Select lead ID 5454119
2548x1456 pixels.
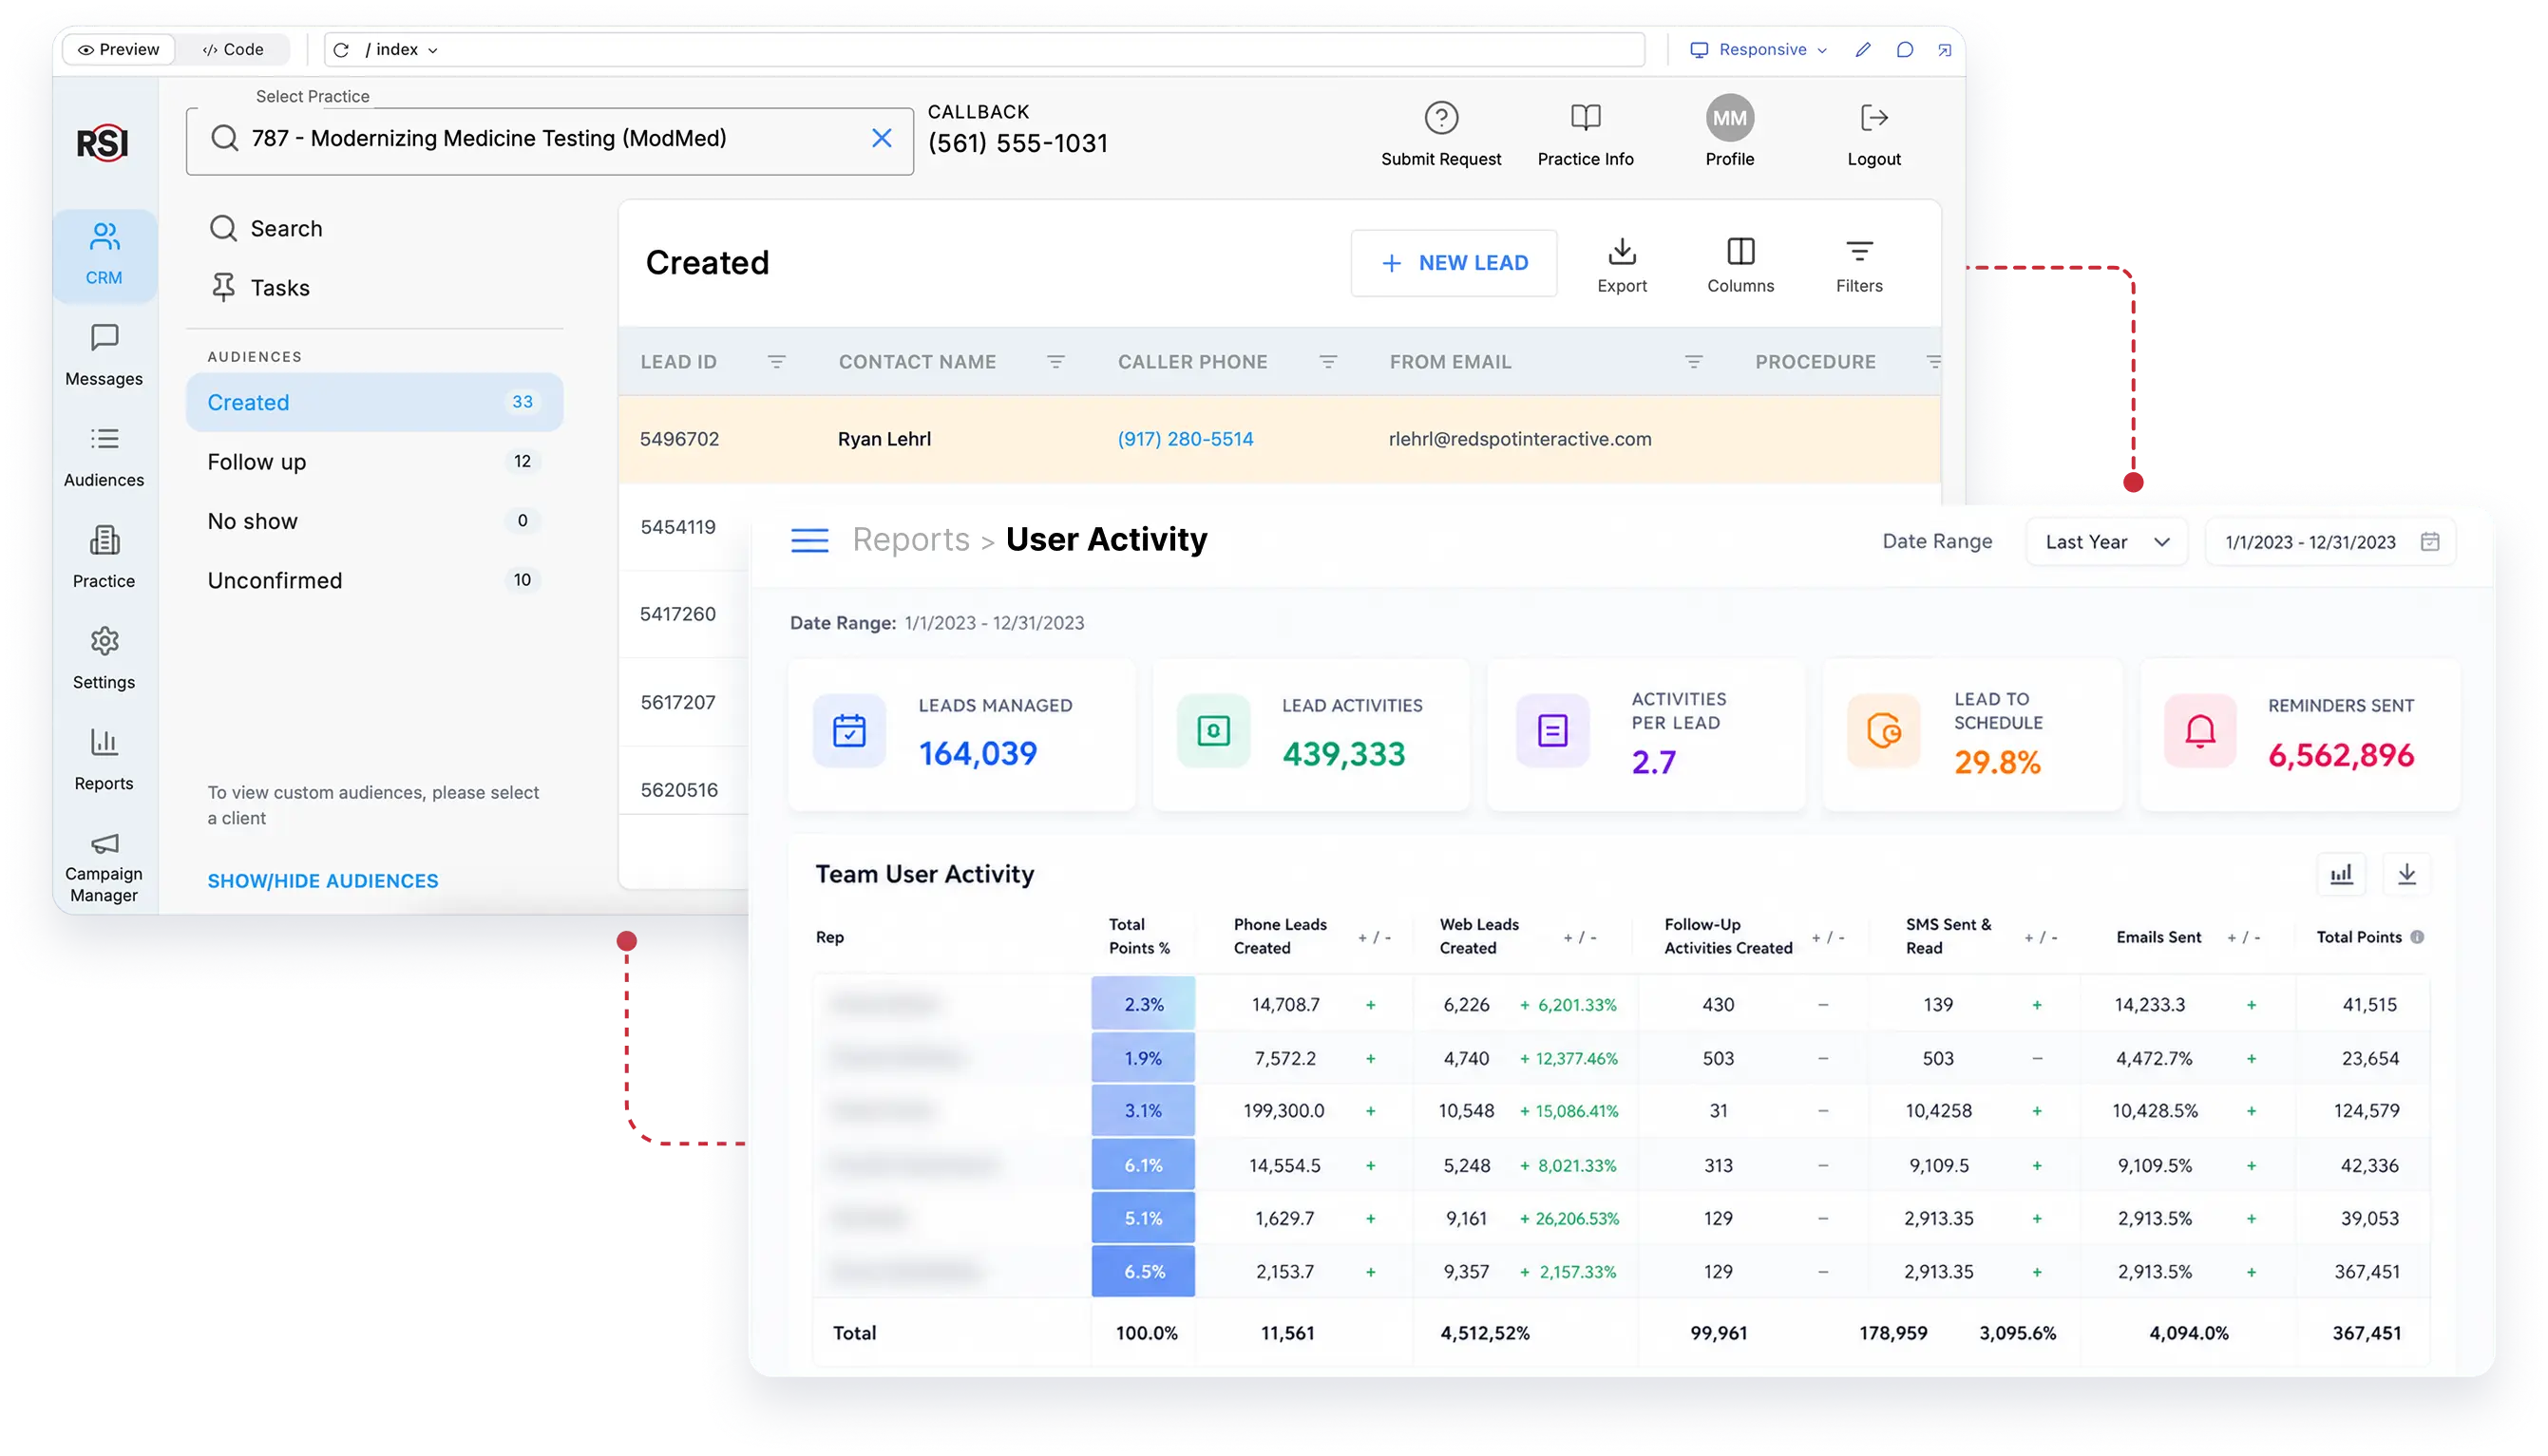(x=678, y=527)
